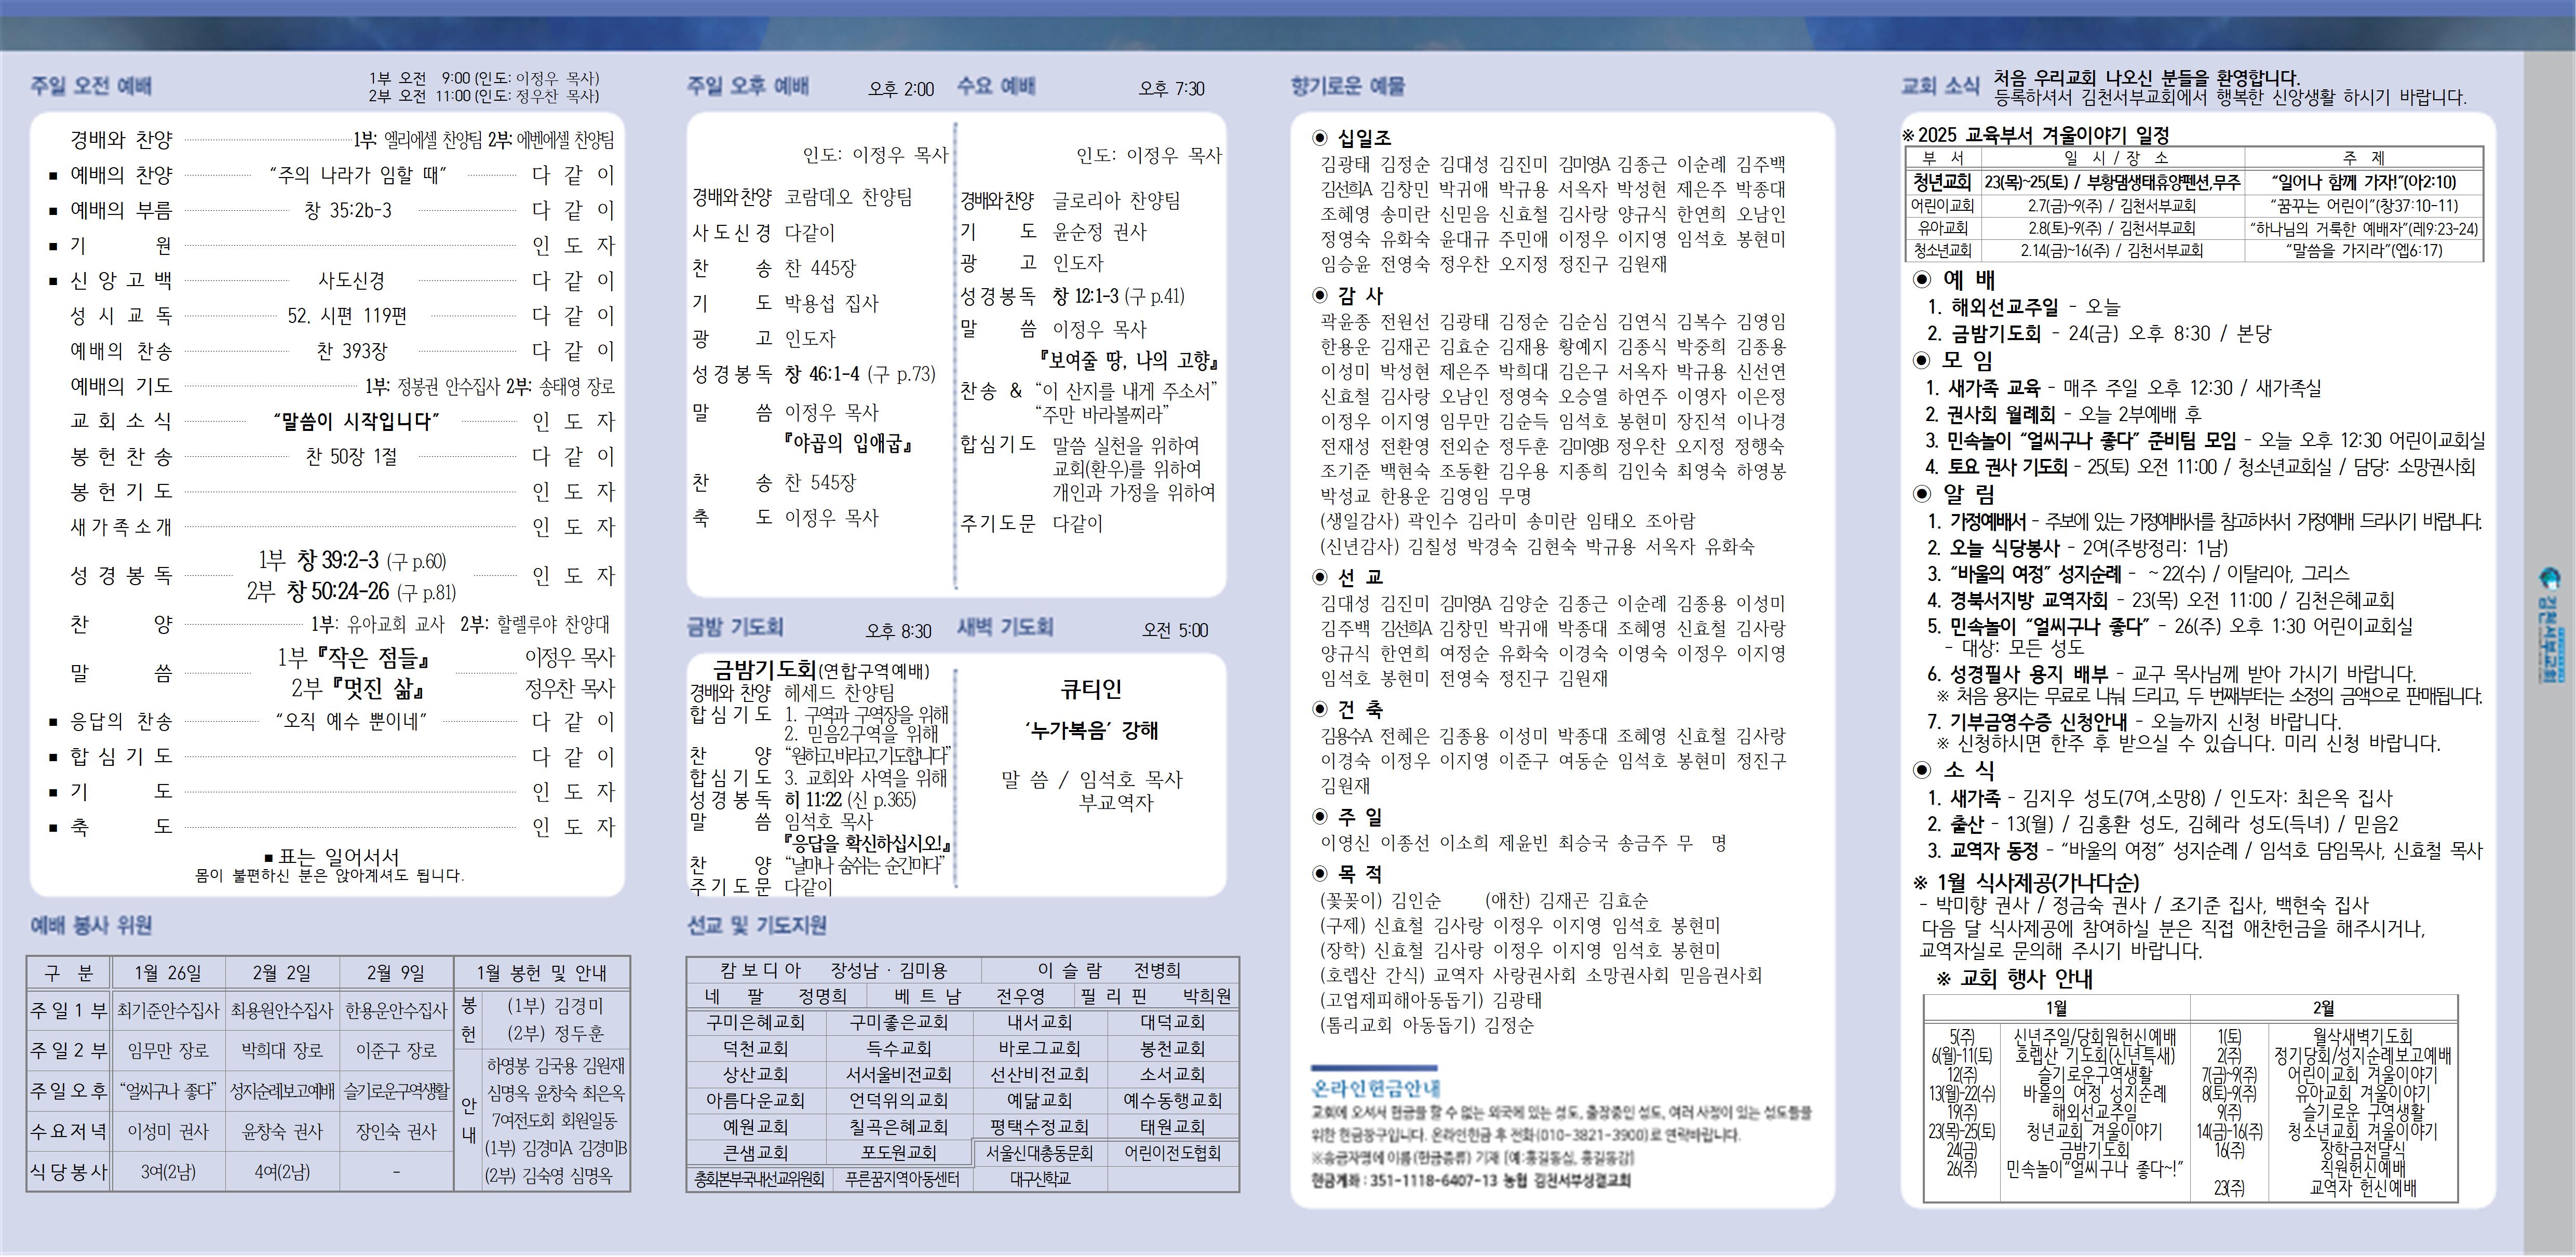
Task: Select the '교회 소식' heading
Action: [x=1939, y=86]
